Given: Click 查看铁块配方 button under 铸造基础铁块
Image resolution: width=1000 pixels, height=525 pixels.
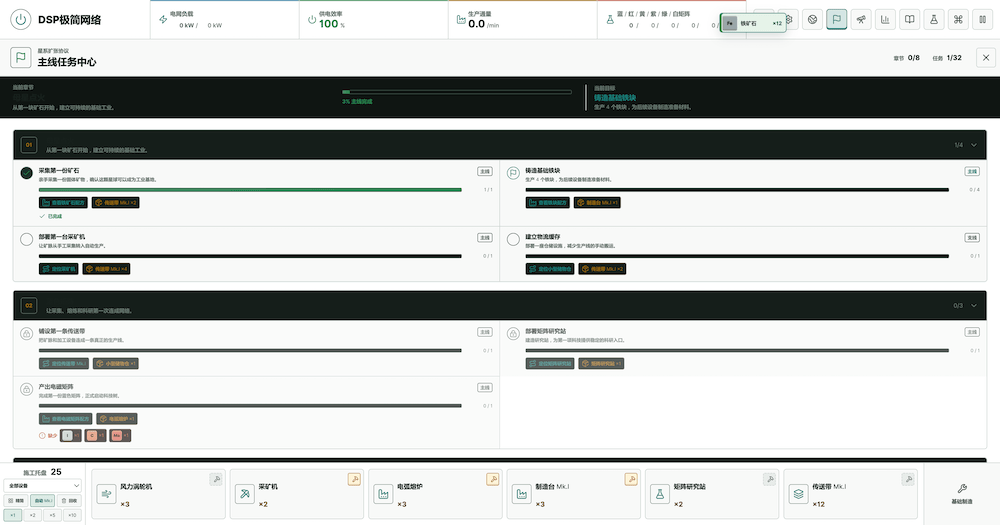Looking at the screenshot, I should pos(548,202).
